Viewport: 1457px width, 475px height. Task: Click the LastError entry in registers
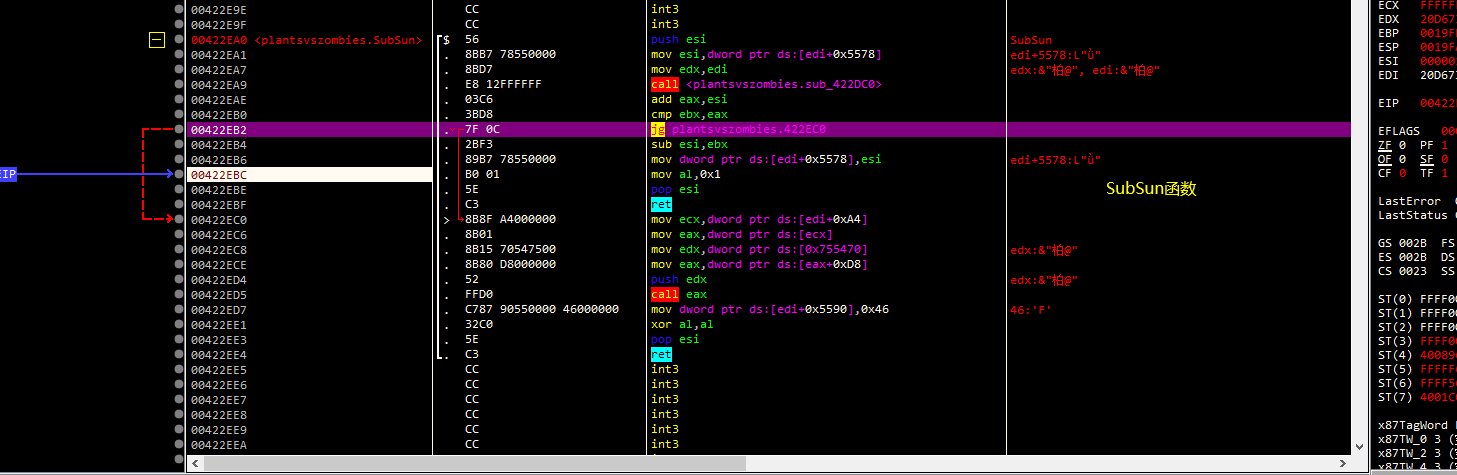point(1417,202)
